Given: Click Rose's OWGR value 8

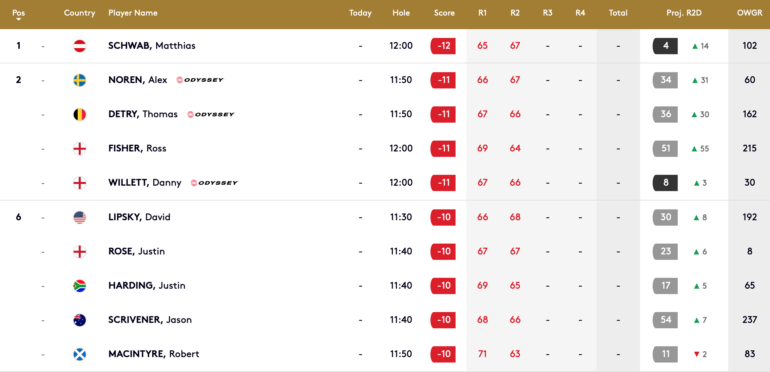Looking at the screenshot, I should 749,252.
